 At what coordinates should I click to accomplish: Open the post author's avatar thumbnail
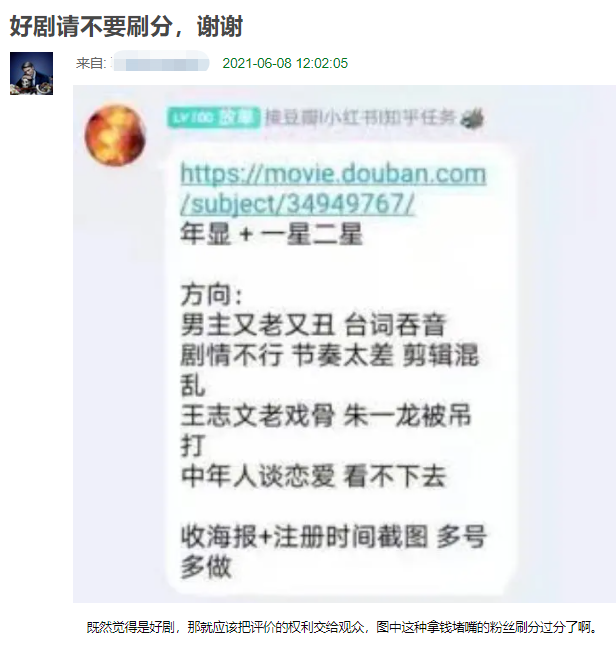31,73
